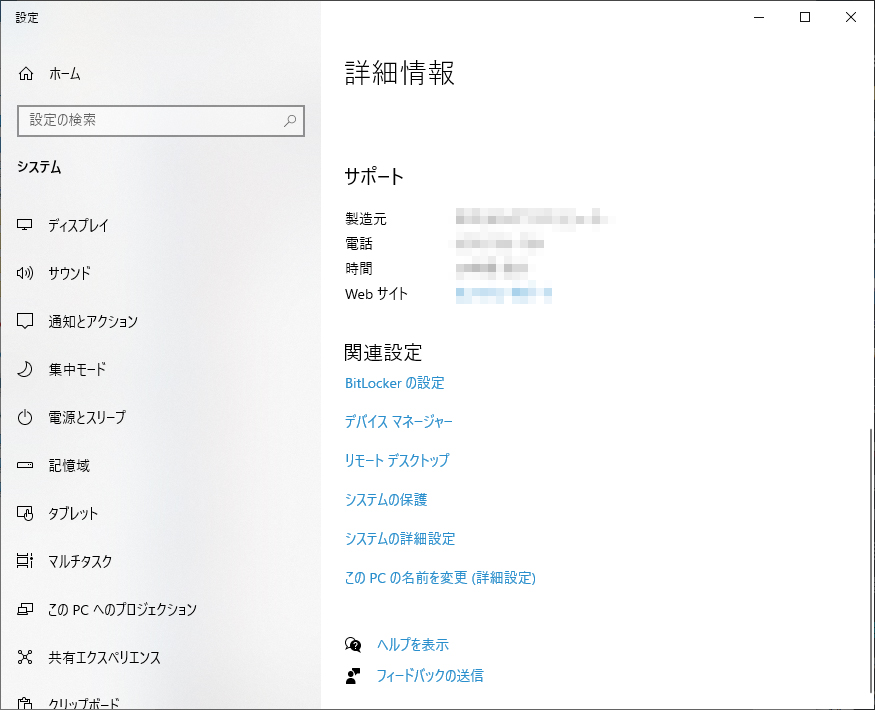The width and height of the screenshot is (875, 710).
Task: Click the Tablet icon in sidebar
Action: (x=26, y=514)
